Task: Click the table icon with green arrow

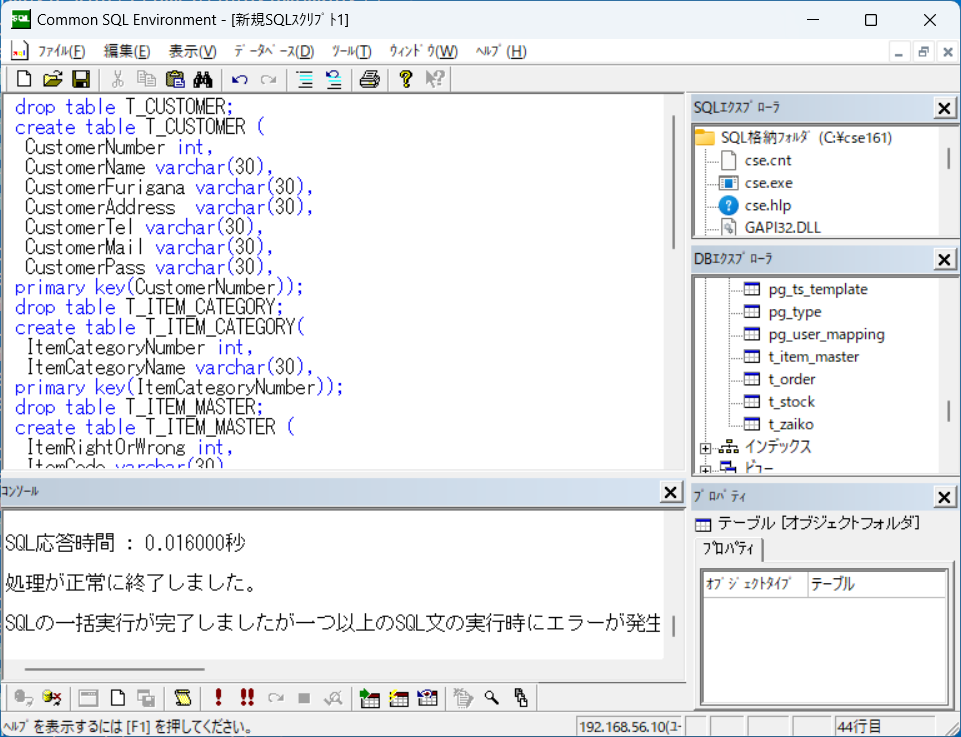Action: coord(370,697)
